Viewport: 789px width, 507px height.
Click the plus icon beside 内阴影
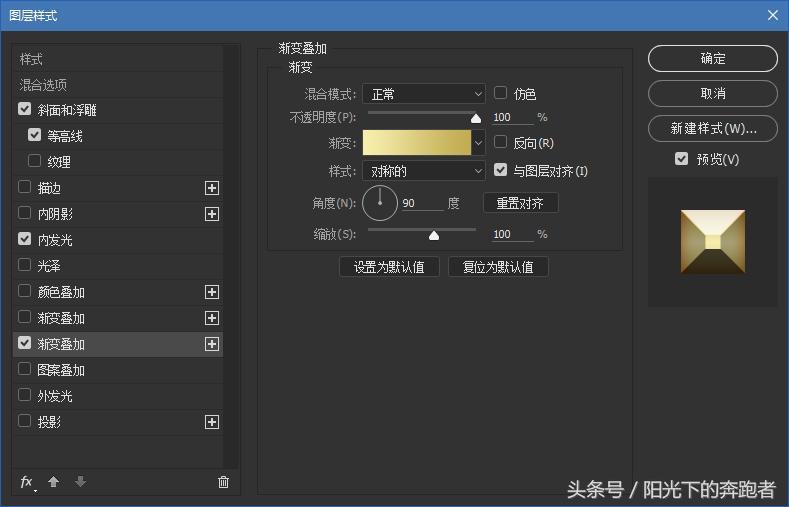(x=212, y=214)
